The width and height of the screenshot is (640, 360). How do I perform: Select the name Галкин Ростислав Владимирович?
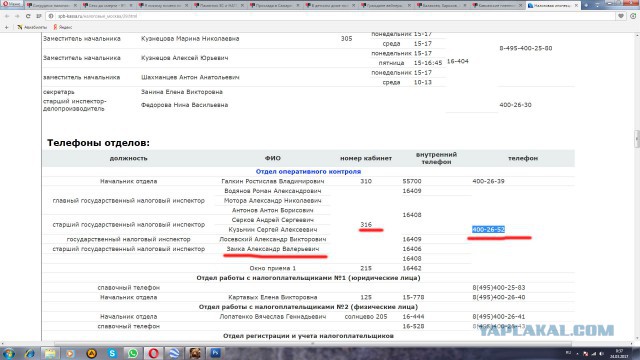(273, 181)
